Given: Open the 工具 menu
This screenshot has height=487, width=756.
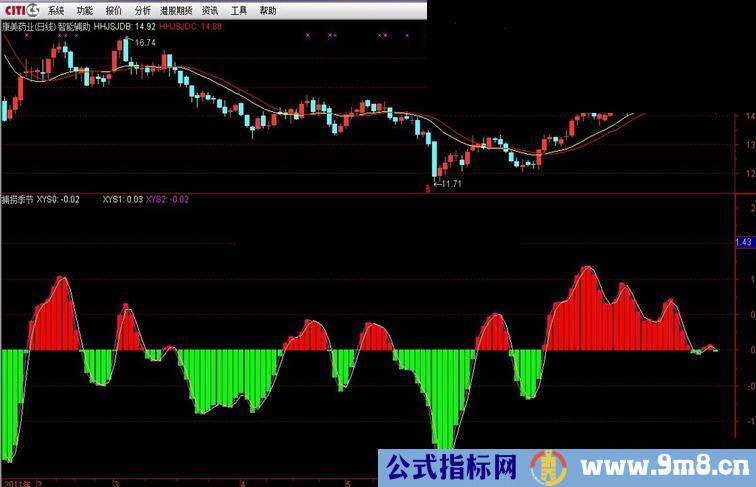Looking at the screenshot, I should tap(239, 11).
